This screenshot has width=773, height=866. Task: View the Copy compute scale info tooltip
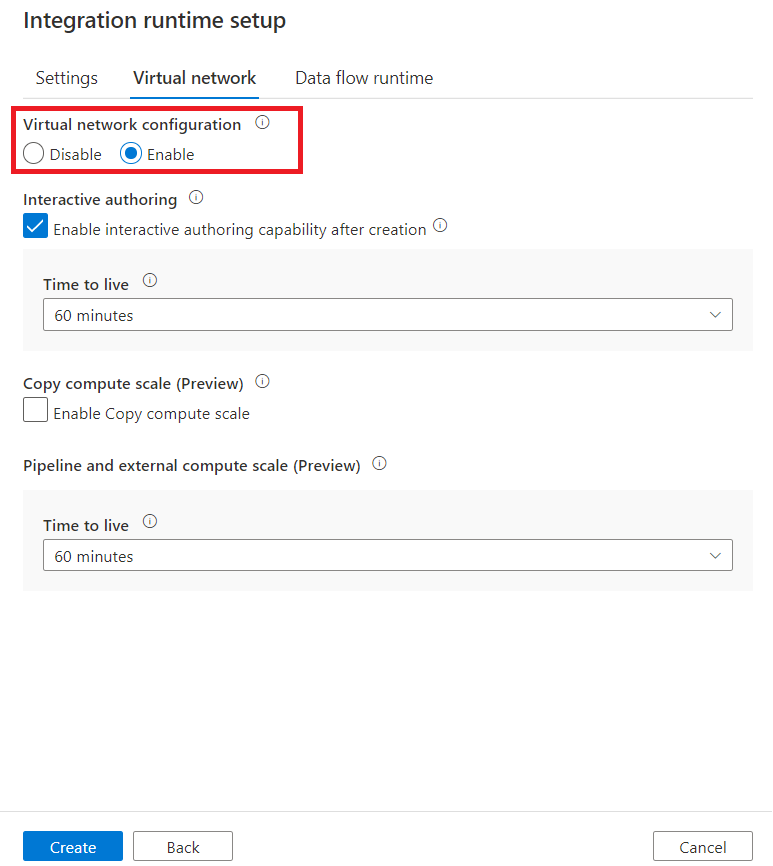pyautogui.click(x=262, y=381)
